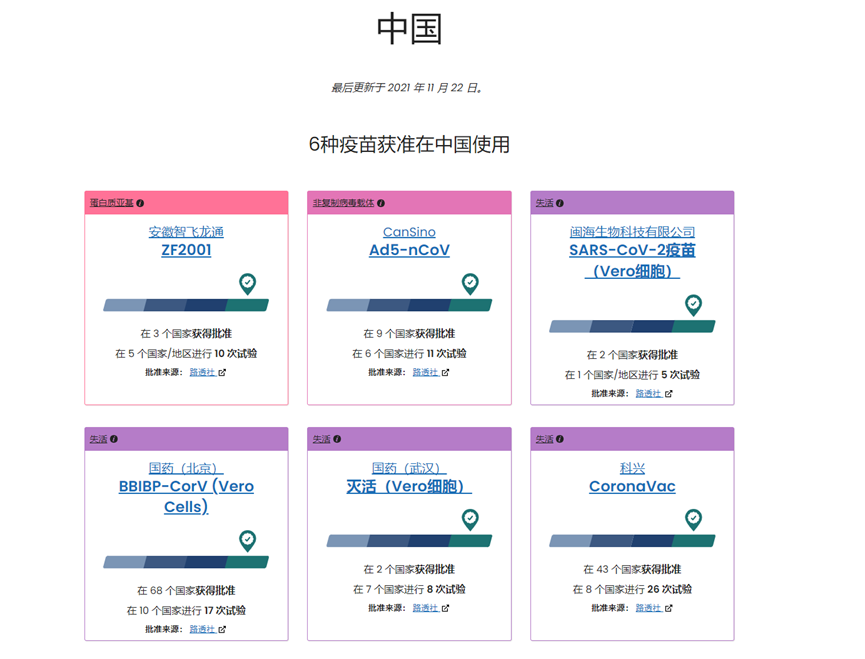Click progress bar in CoronaVac card

click(x=632, y=541)
